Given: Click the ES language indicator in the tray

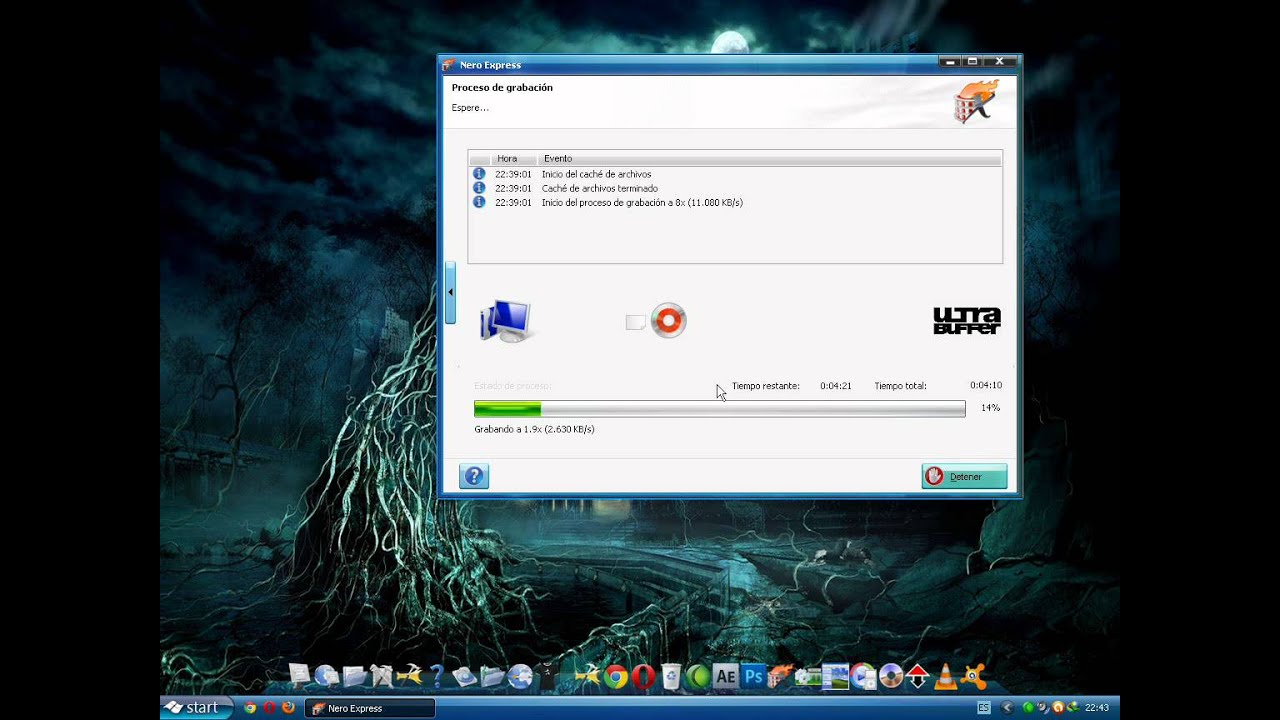Looking at the screenshot, I should (x=984, y=708).
